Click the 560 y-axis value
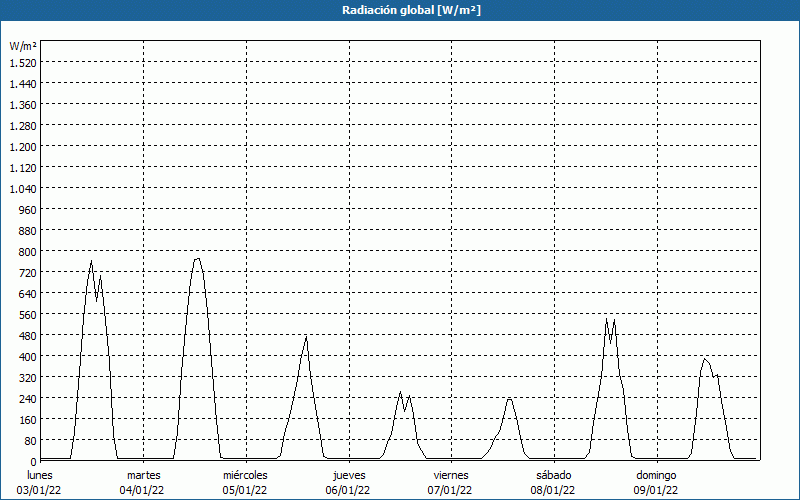This screenshot has height=500, width=800. click(28, 314)
